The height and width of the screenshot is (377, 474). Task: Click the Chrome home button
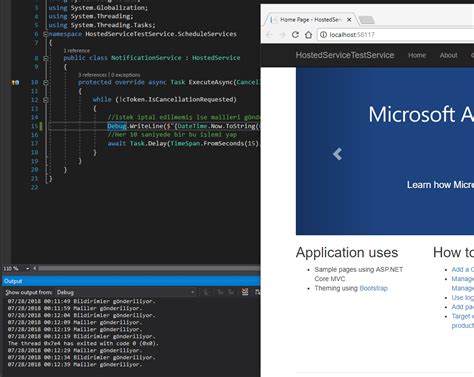click(x=308, y=35)
